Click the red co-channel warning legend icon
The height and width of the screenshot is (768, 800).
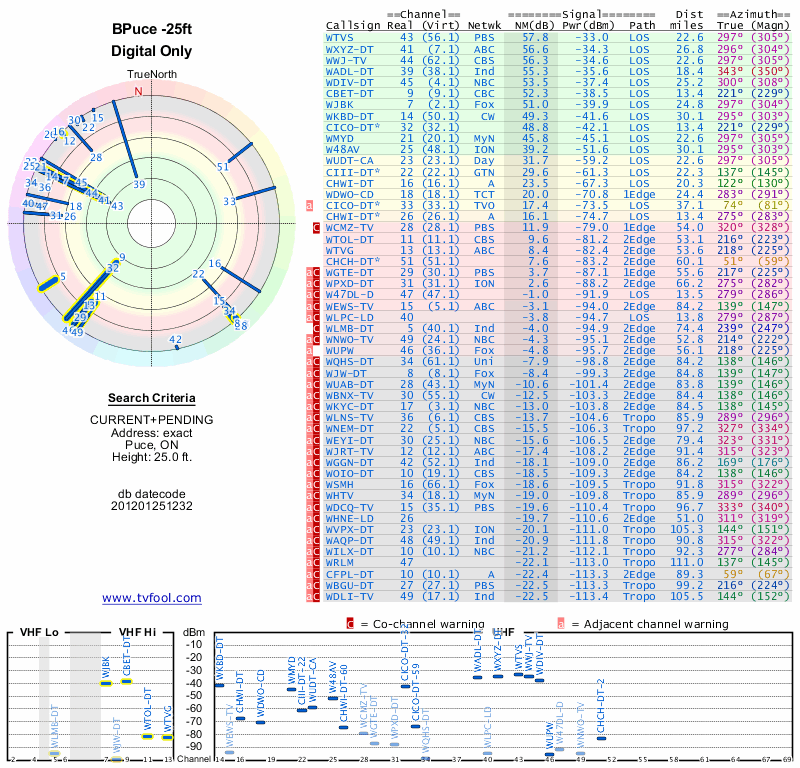click(x=350, y=624)
